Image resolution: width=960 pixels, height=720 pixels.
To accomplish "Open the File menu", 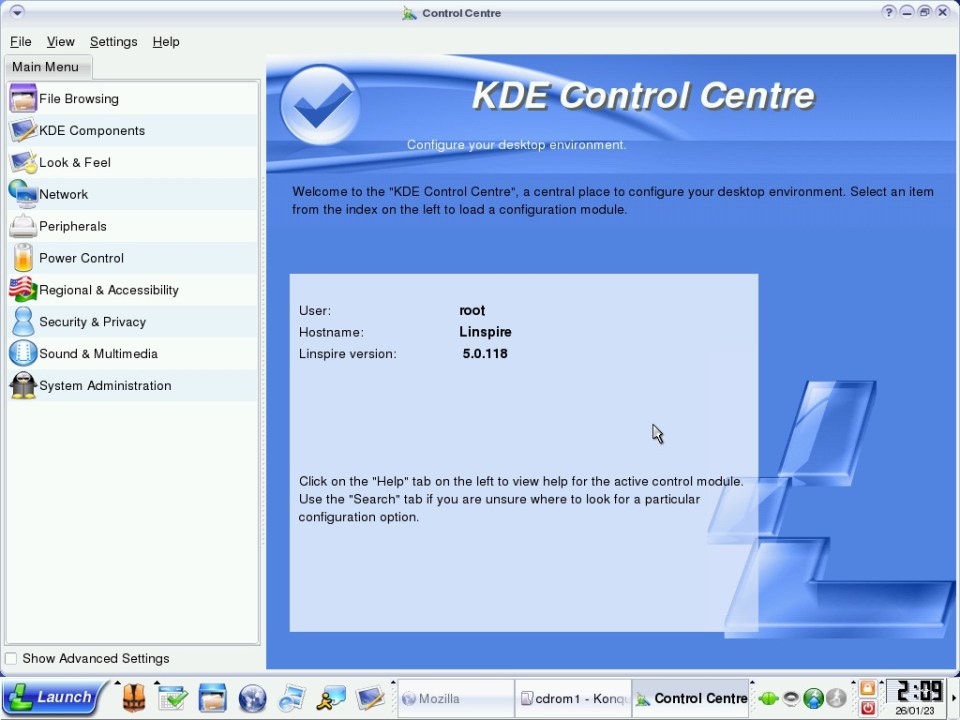I will (x=20, y=42).
